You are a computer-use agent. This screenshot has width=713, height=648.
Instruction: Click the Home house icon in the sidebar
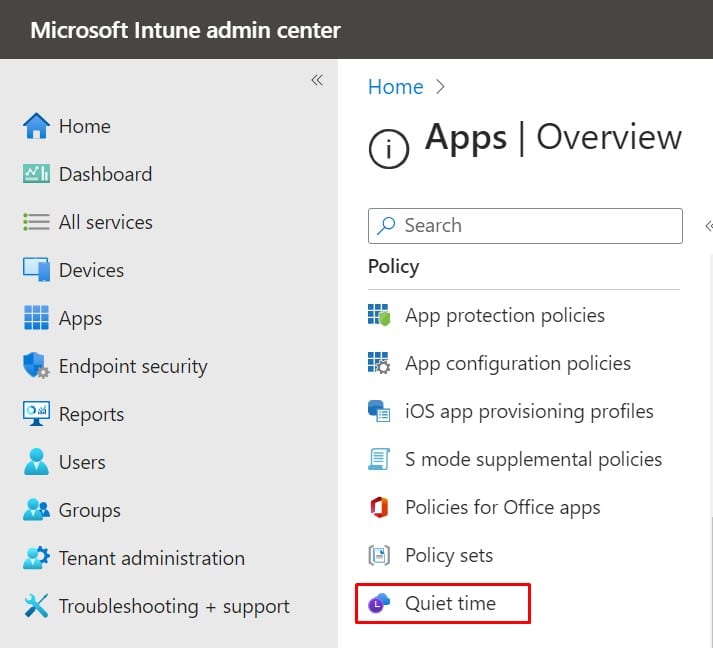[x=36, y=126]
